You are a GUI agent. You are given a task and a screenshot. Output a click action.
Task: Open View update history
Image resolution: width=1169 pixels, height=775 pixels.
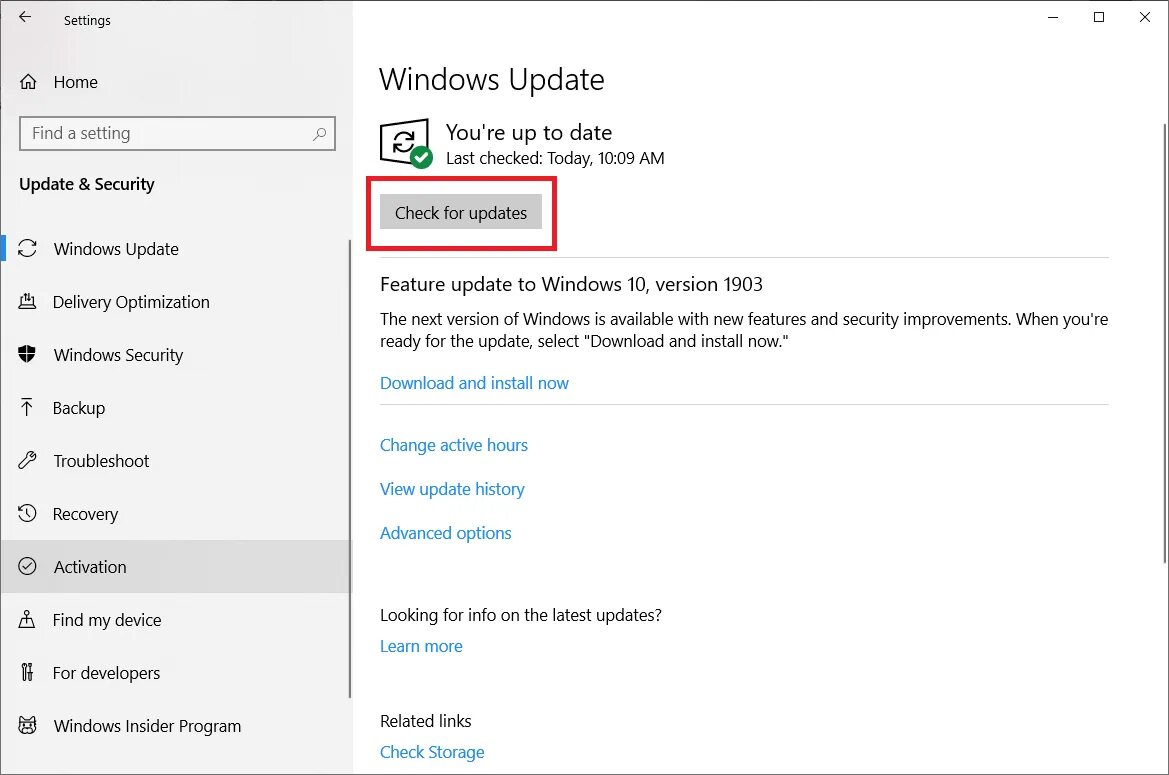[453, 489]
